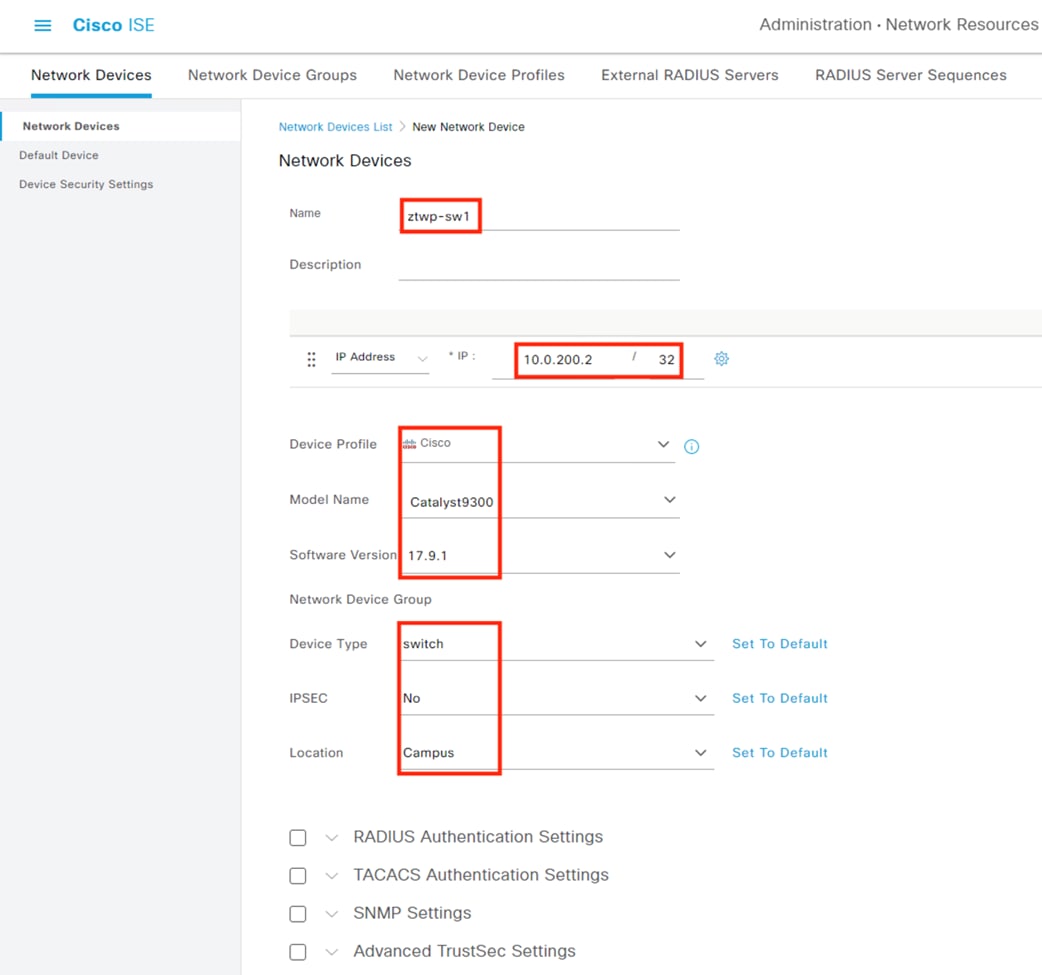The image size is (1042, 975).
Task: Select Default Device in sidebar
Action: point(58,155)
